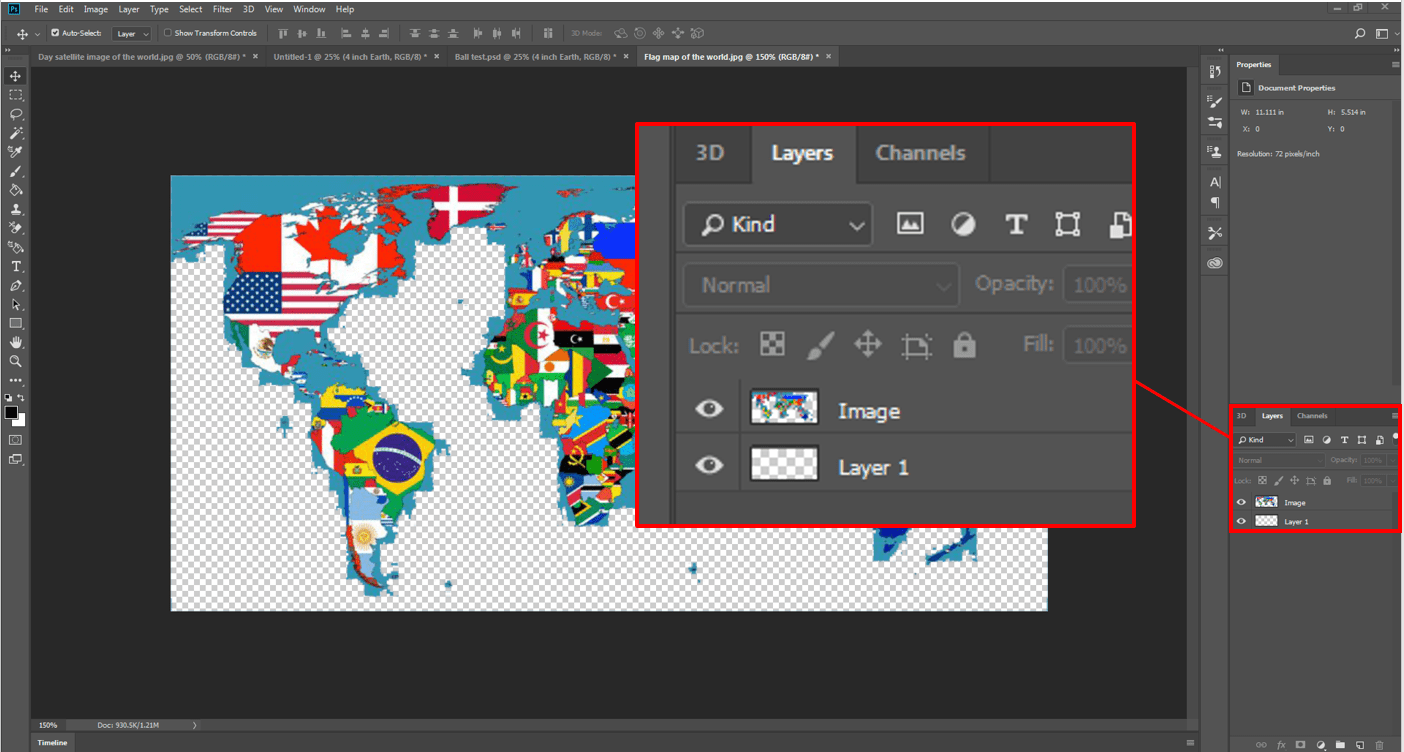Select the Move tool in the toolbox
Image resolution: width=1404 pixels, height=752 pixels.
click(x=15, y=76)
